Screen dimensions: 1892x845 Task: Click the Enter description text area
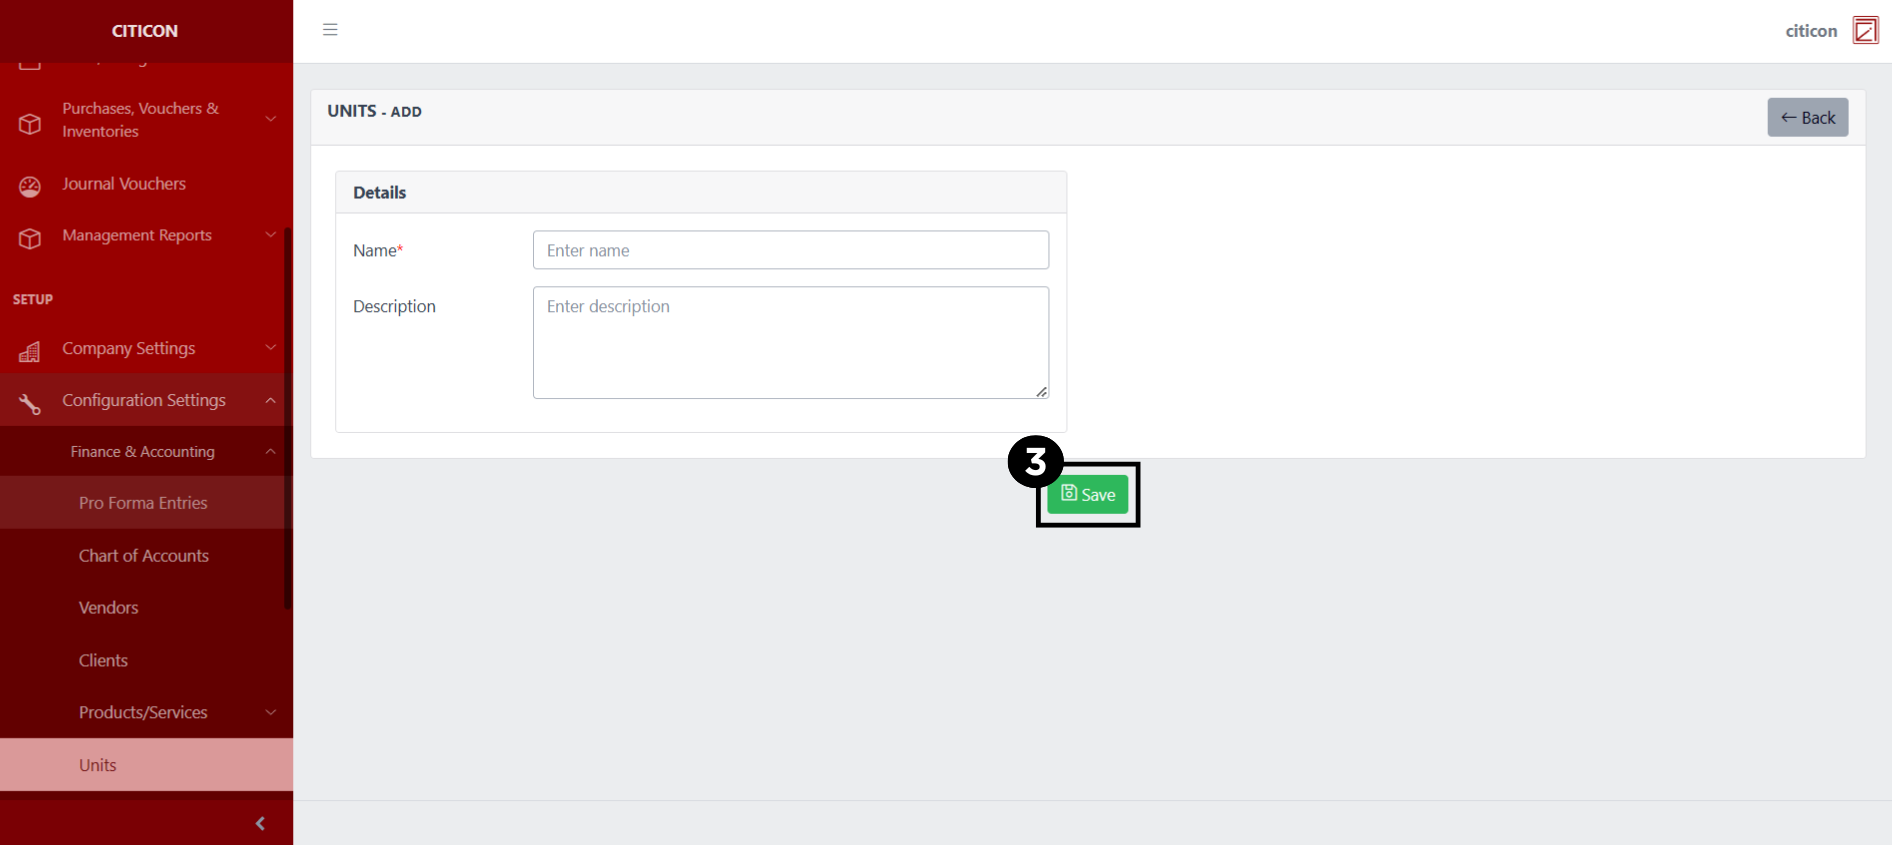click(x=790, y=342)
